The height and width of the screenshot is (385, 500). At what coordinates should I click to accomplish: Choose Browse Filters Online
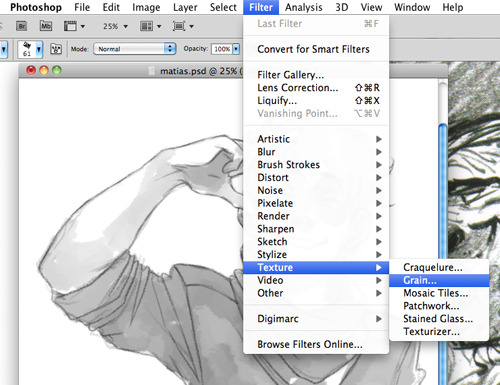[x=316, y=344]
